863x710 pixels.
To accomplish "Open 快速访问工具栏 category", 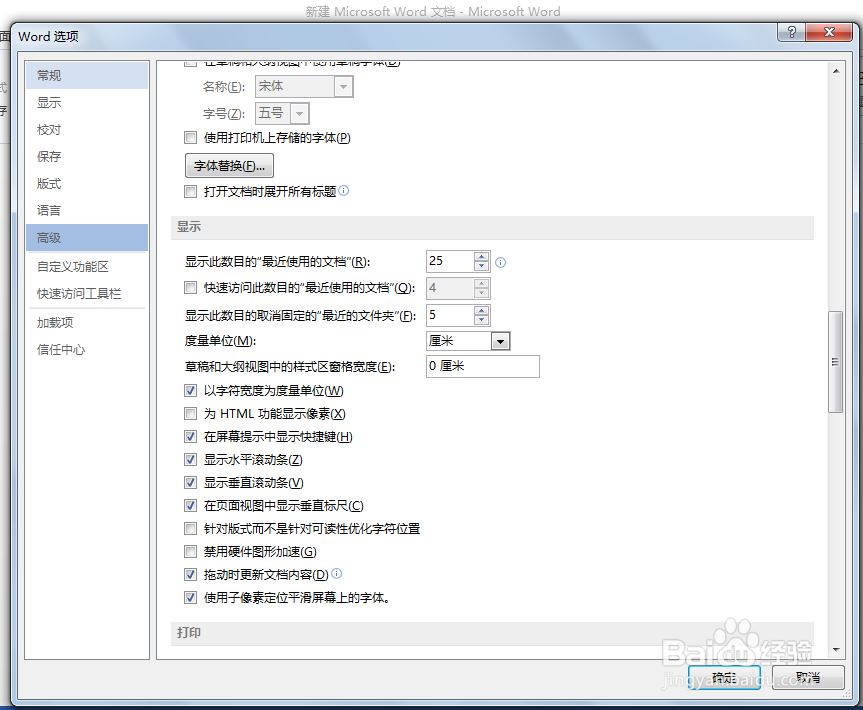I will pyautogui.click(x=87, y=294).
